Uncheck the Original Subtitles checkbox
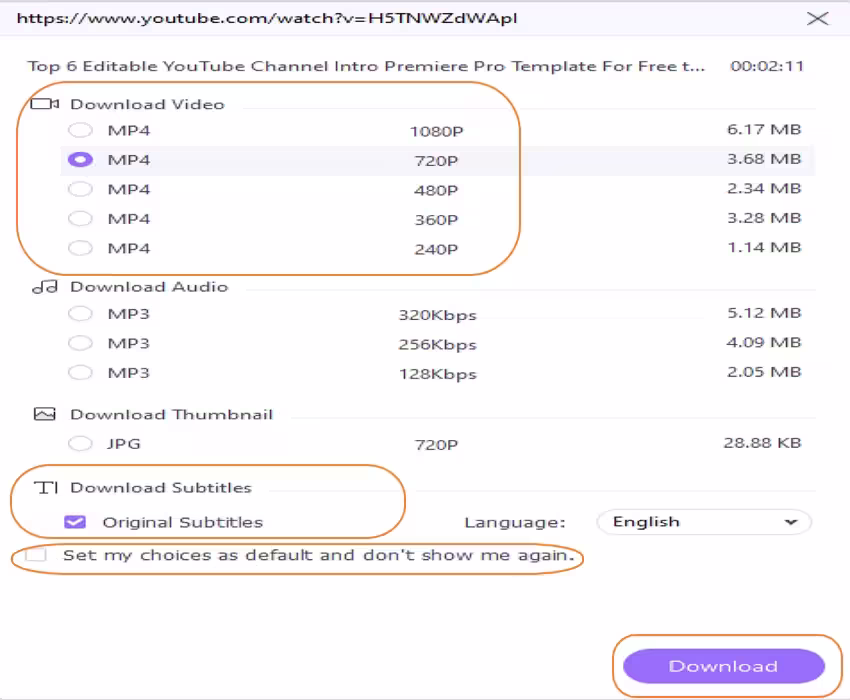Screen dimensions: 850x700 75,522
